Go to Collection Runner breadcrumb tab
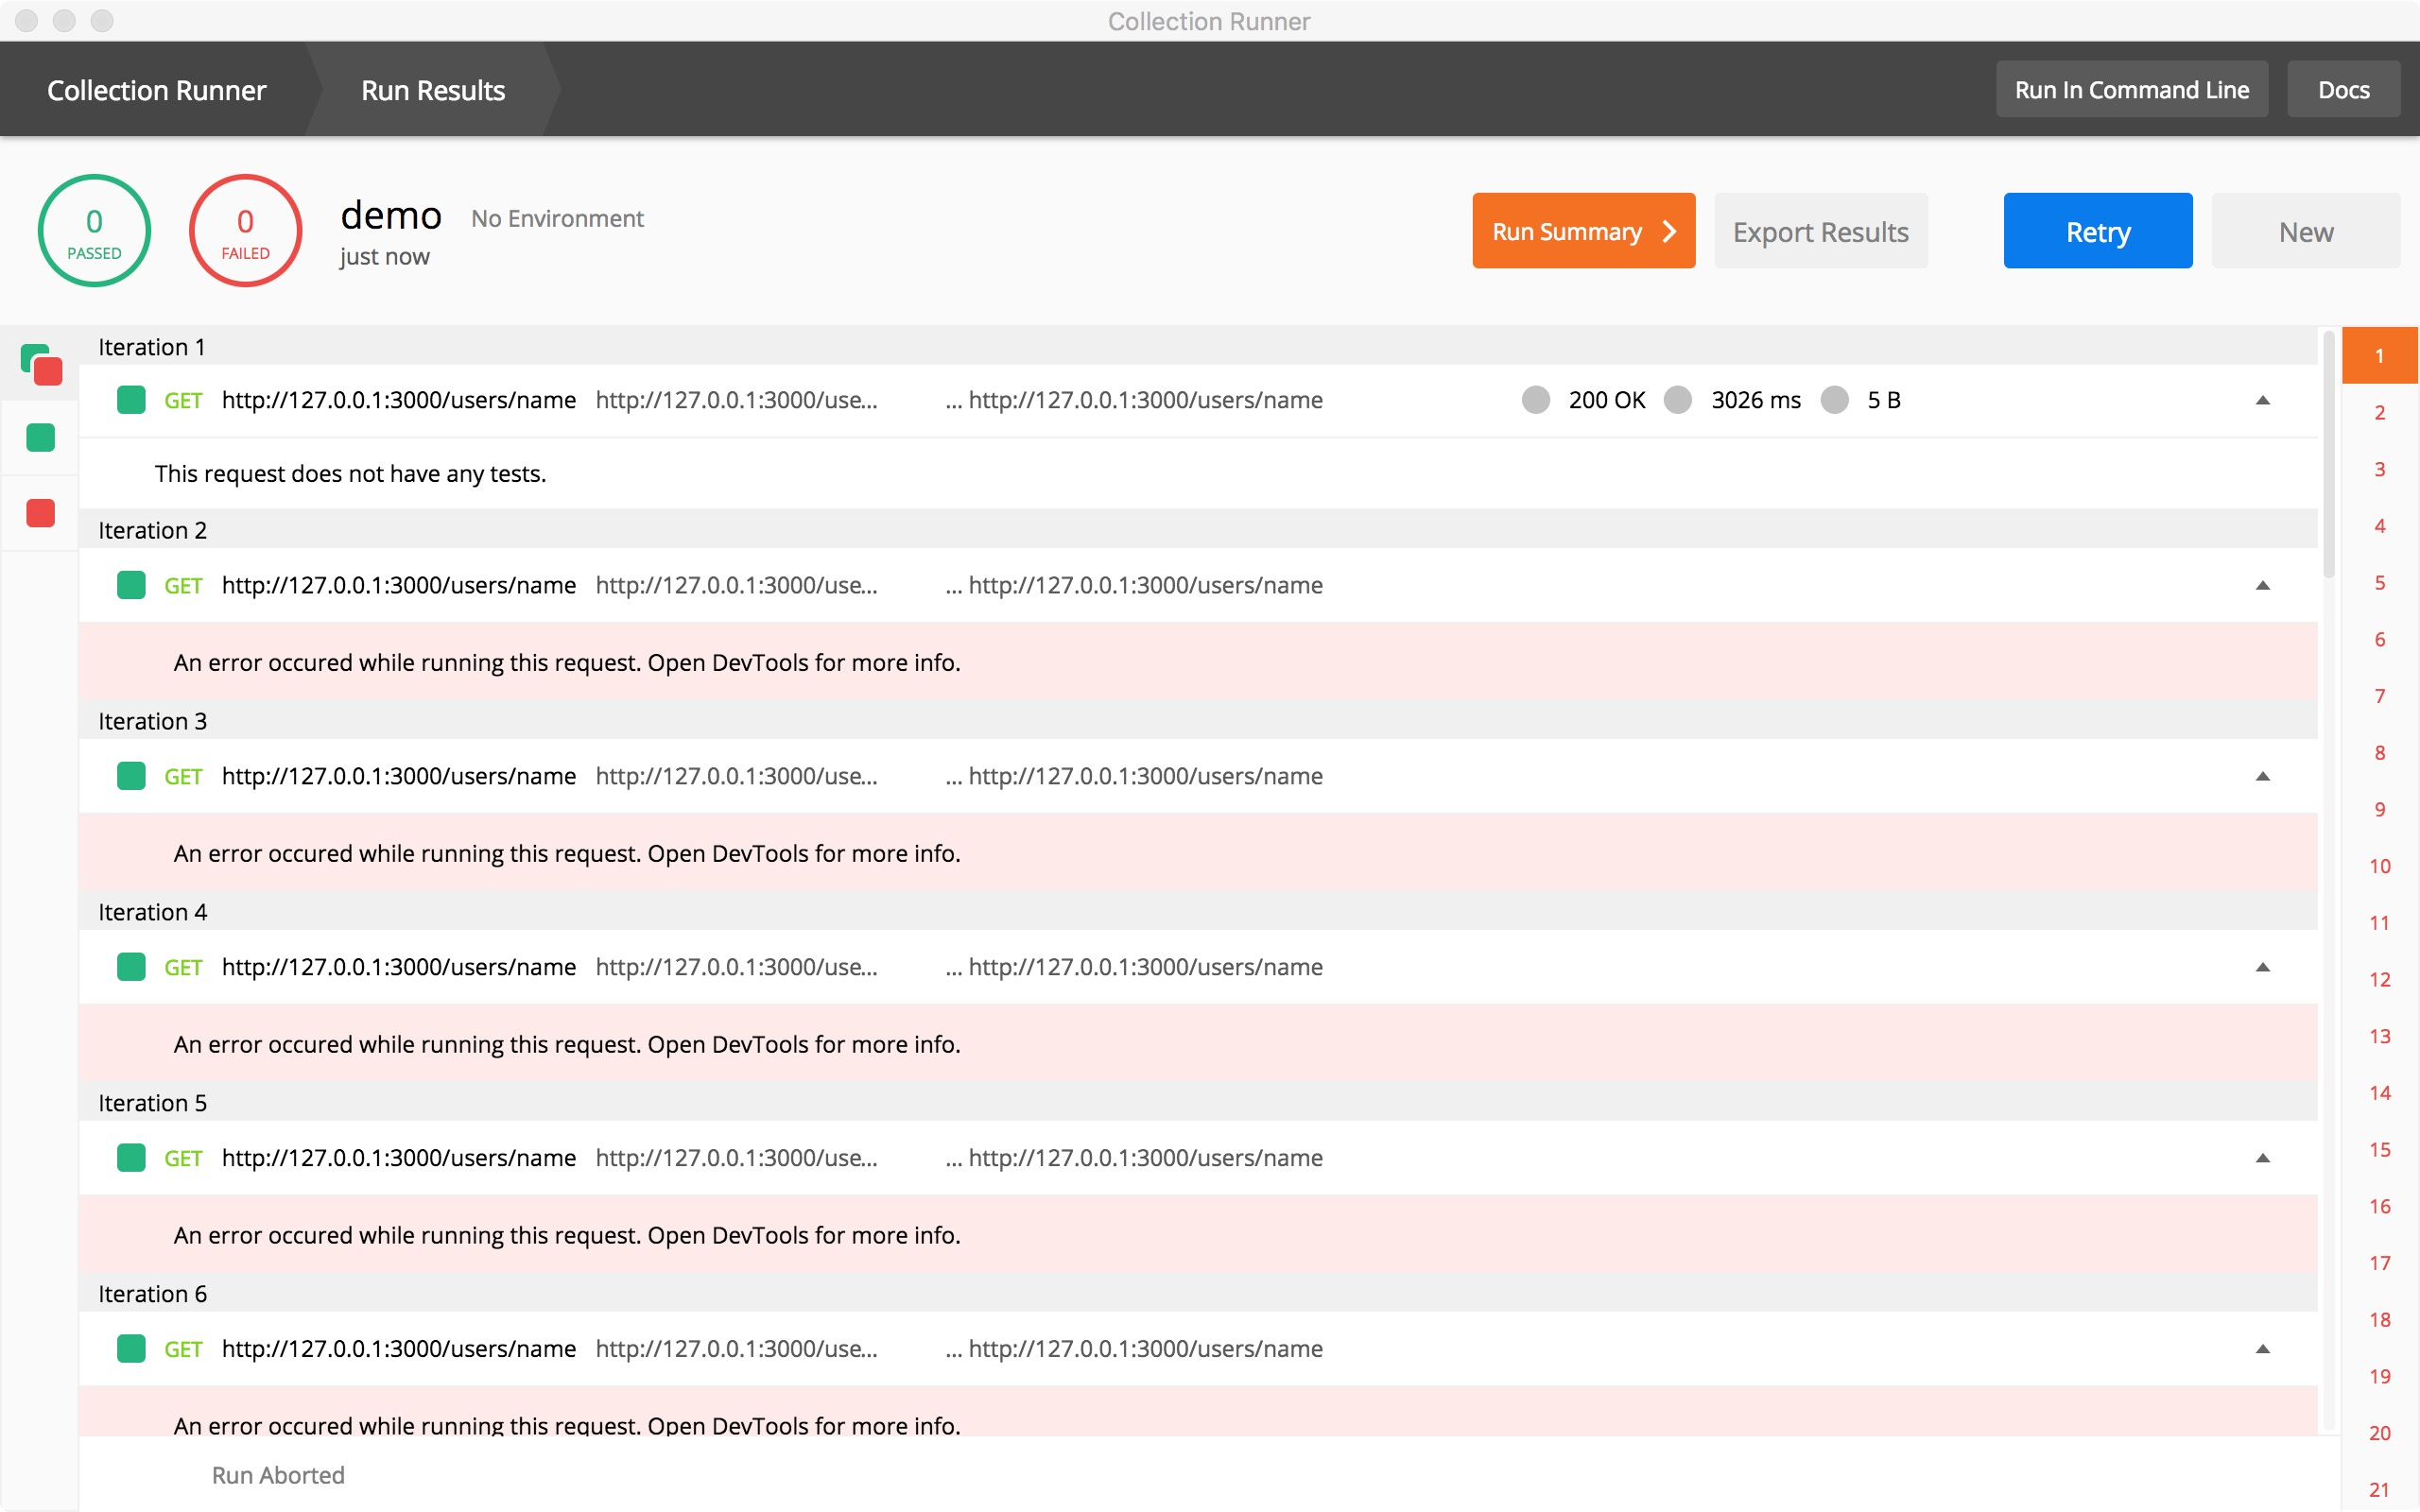This screenshot has width=2420, height=1512. [157, 90]
